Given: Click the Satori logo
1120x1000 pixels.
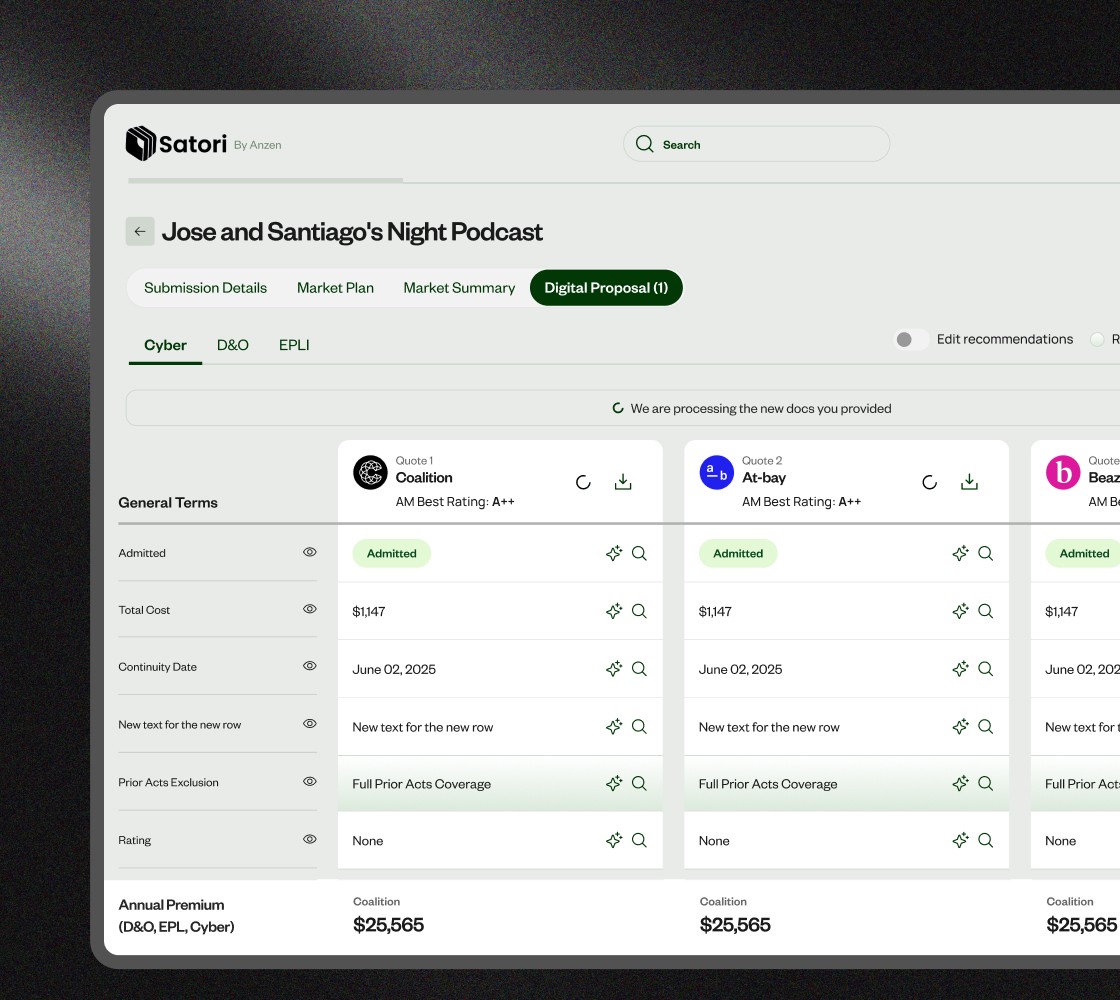Looking at the screenshot, I should (176, 144).
